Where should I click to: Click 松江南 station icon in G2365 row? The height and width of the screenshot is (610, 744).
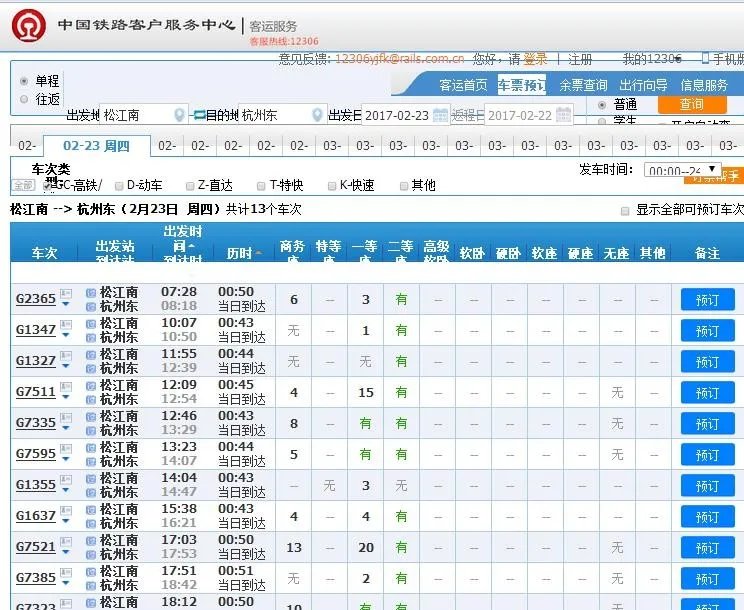click(91, 293)
